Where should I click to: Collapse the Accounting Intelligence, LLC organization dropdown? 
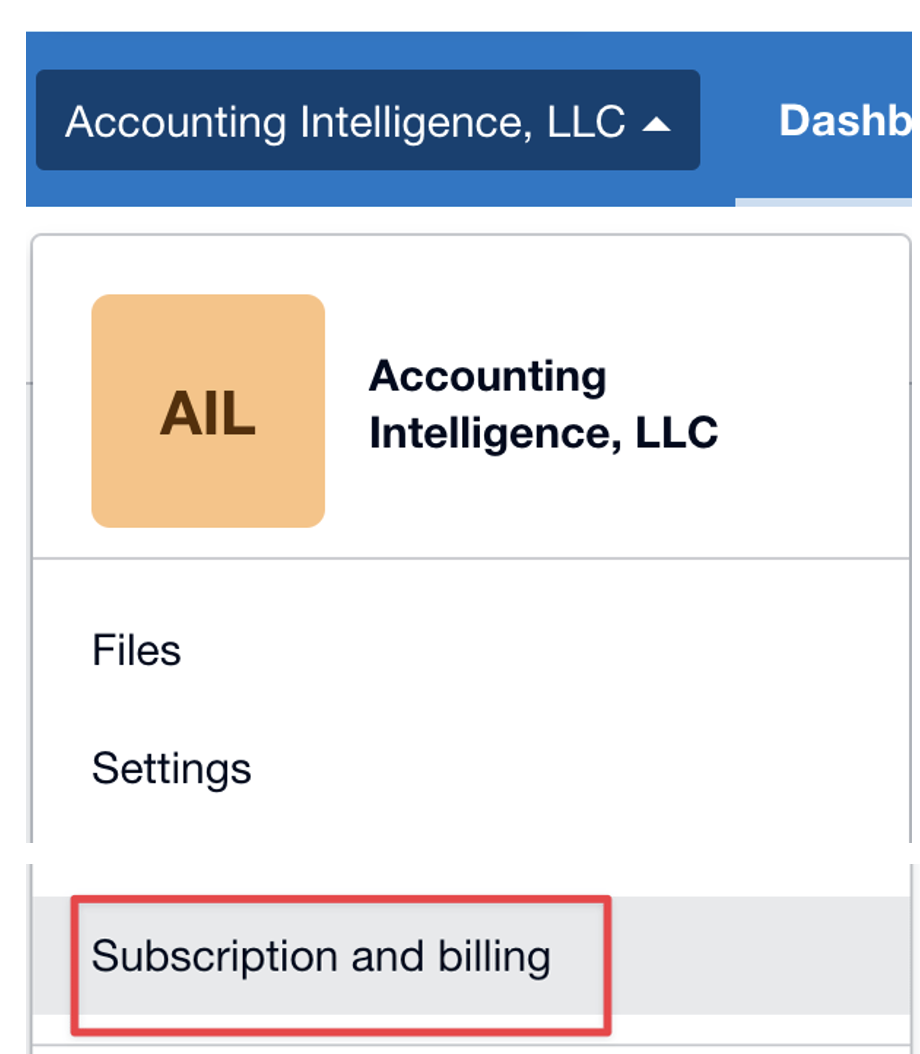click(368, 120)
